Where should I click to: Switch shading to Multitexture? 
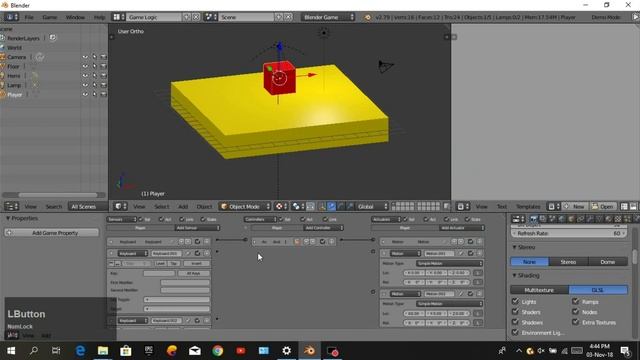[539, 290]
